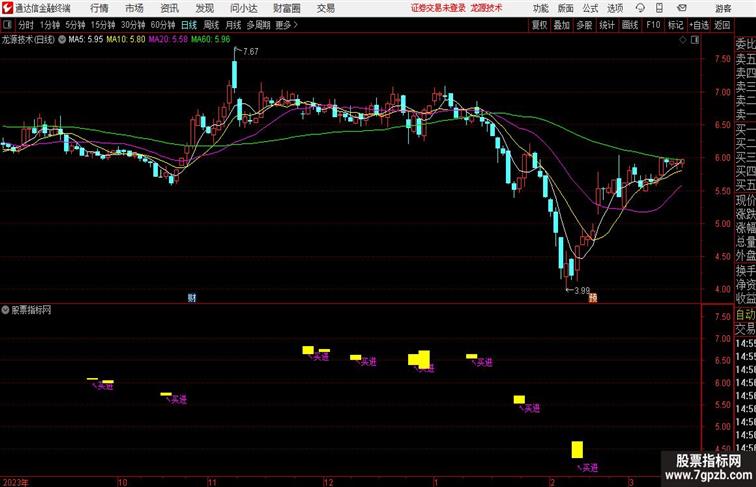Click the 财 marker on the chart bottom
The image size is (756, 487).
(x=192, y=298)
